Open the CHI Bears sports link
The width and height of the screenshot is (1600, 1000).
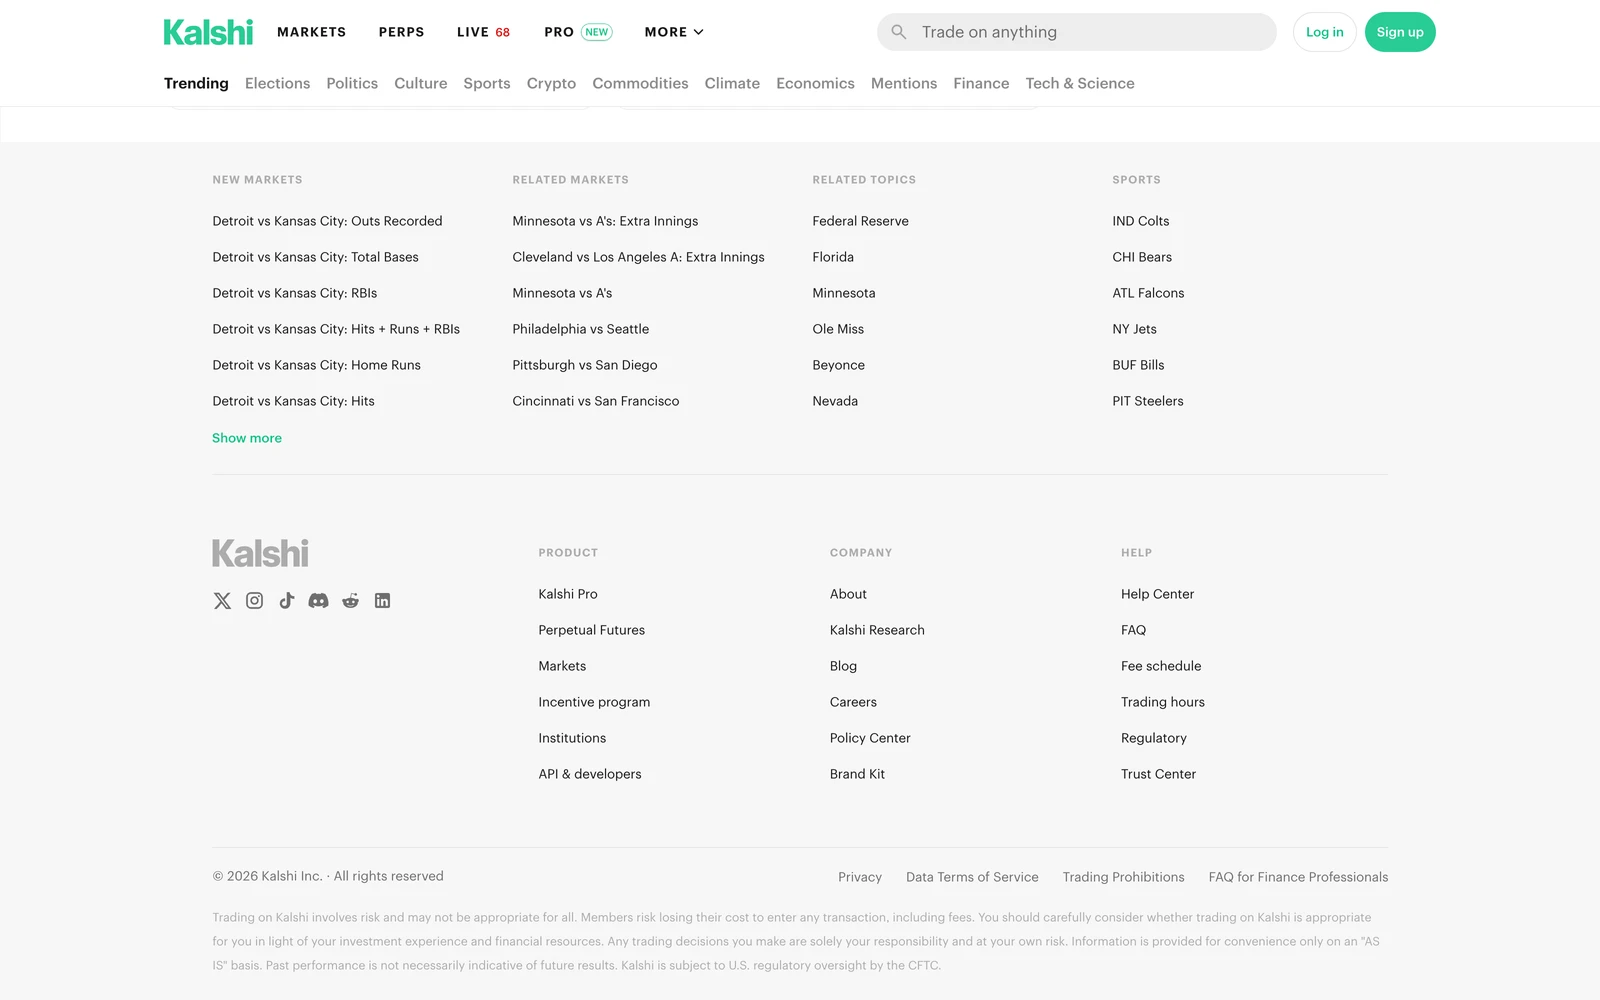point(1142,257)
